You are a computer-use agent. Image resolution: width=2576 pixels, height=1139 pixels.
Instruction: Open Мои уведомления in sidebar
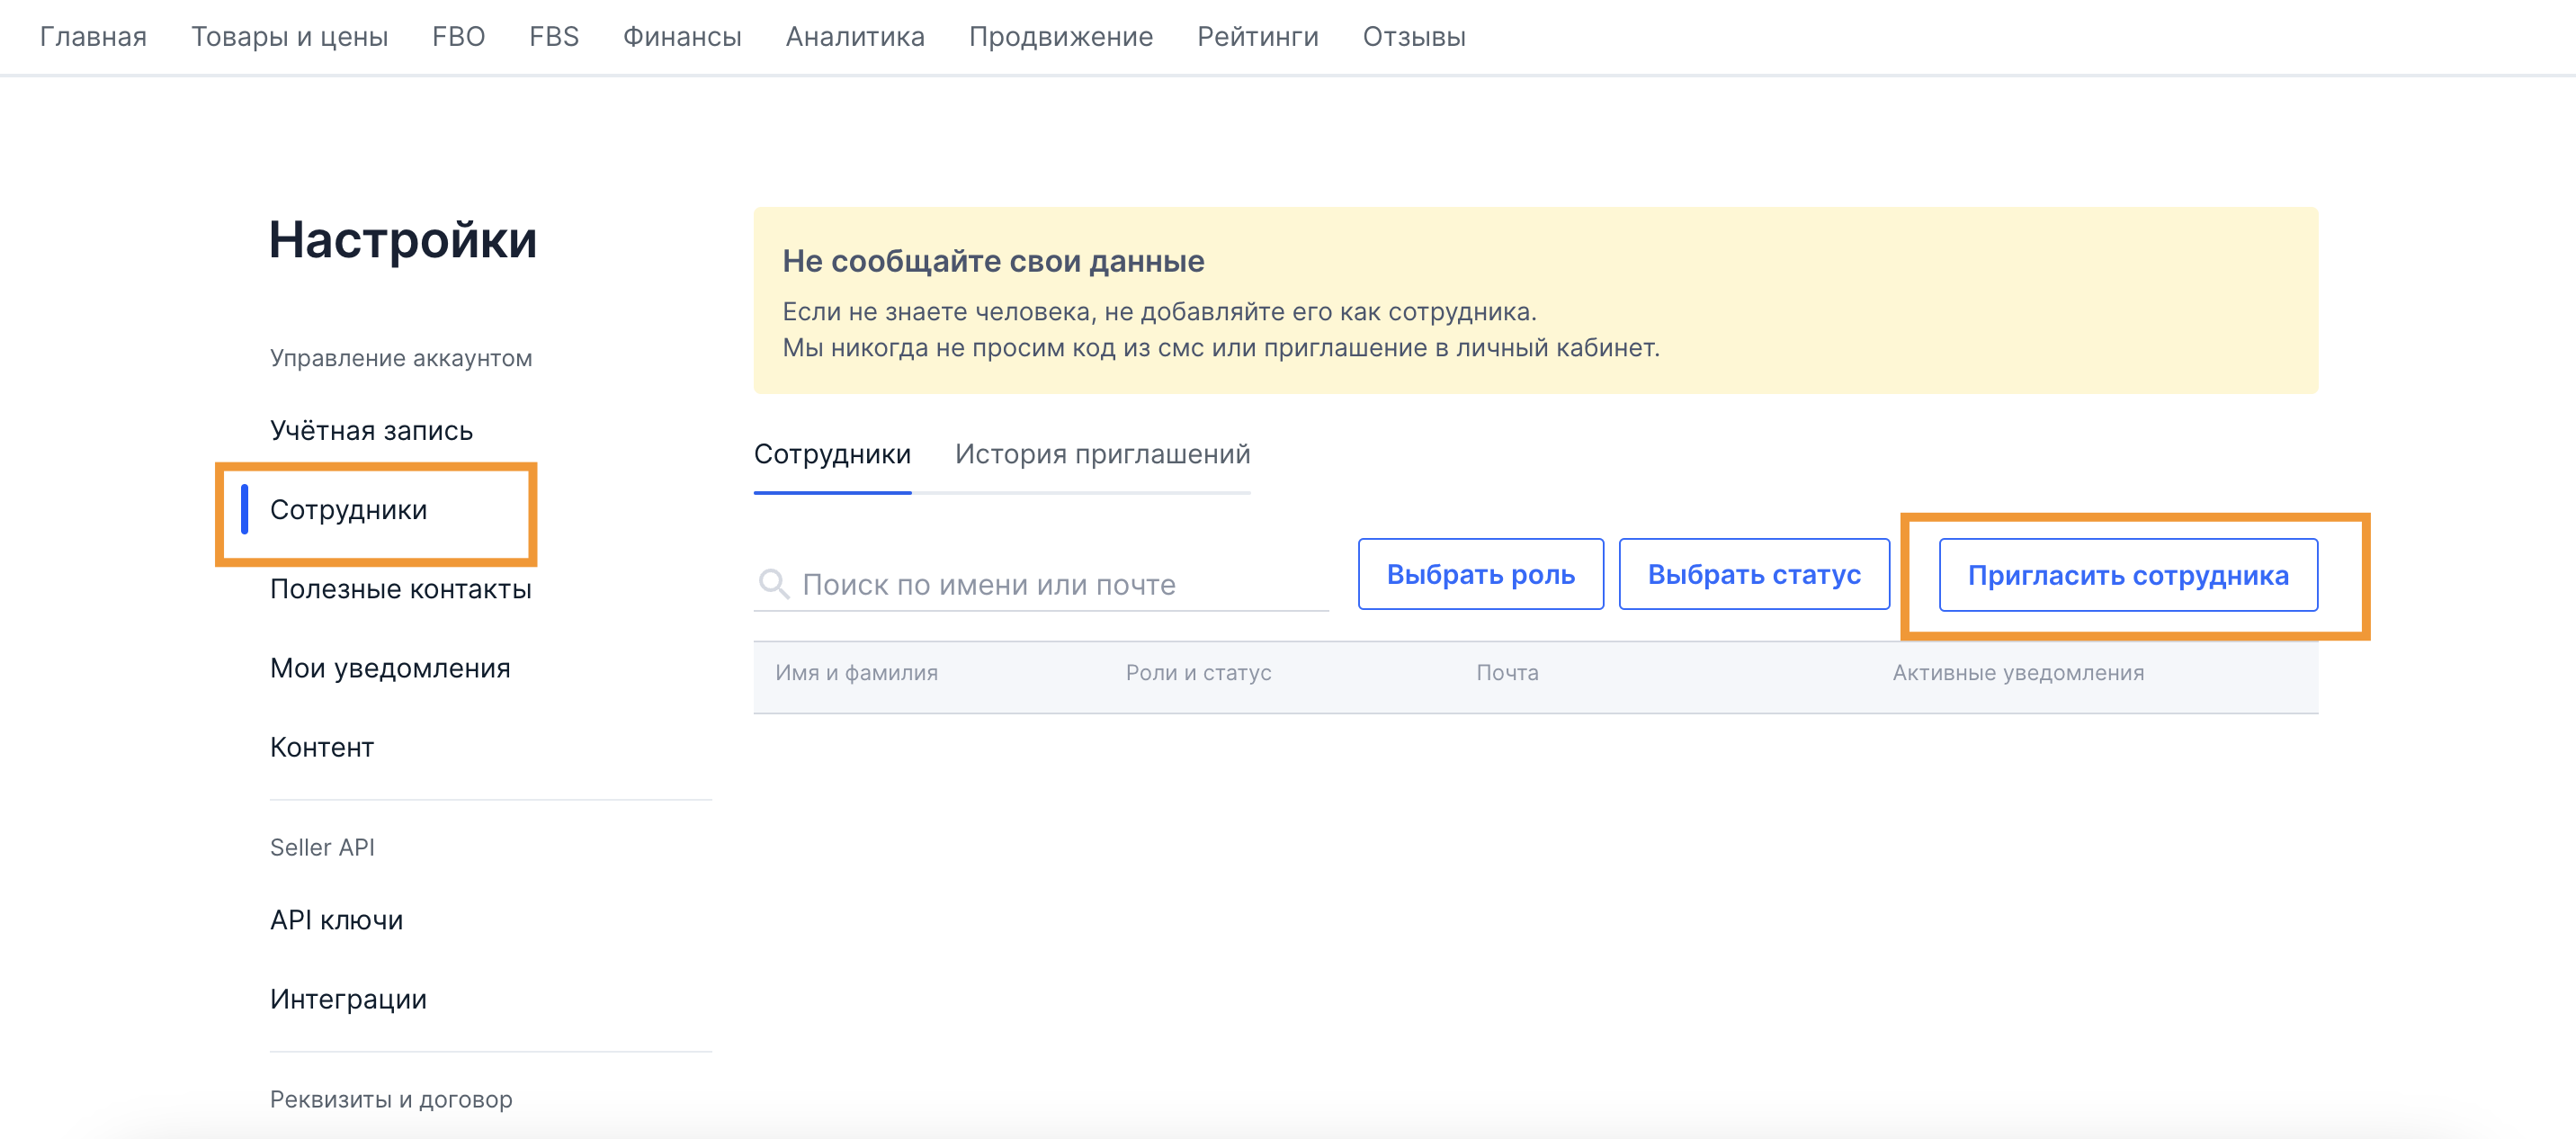point(390,668)
